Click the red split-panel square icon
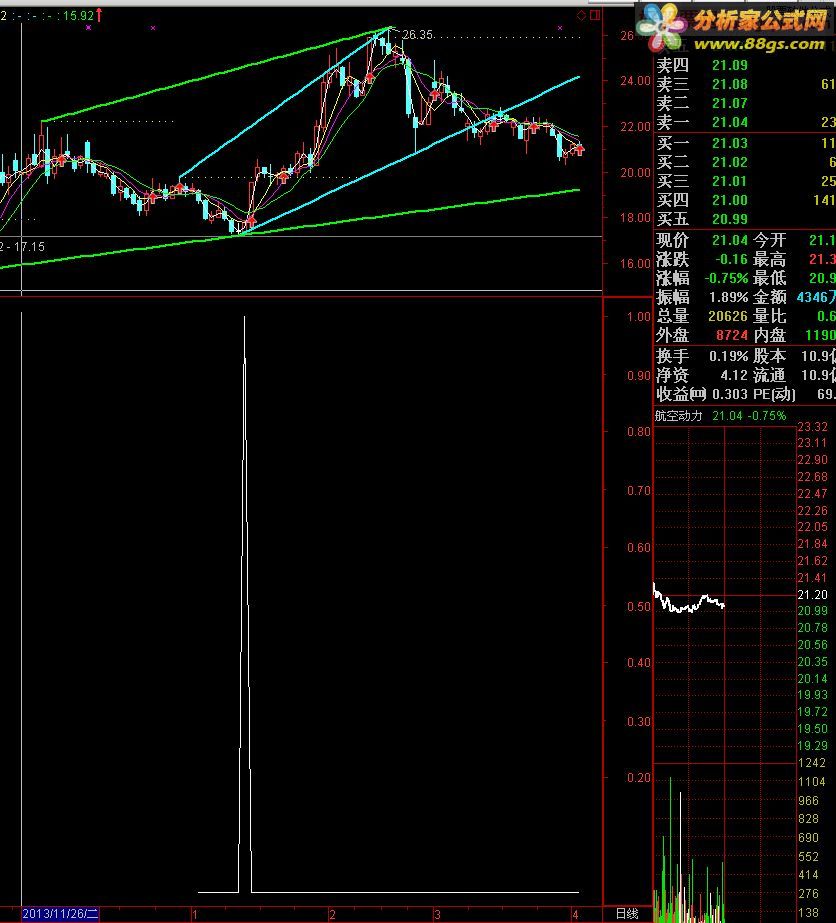The height and width of the screenshot is (923, 836). [x=595, y=15]
